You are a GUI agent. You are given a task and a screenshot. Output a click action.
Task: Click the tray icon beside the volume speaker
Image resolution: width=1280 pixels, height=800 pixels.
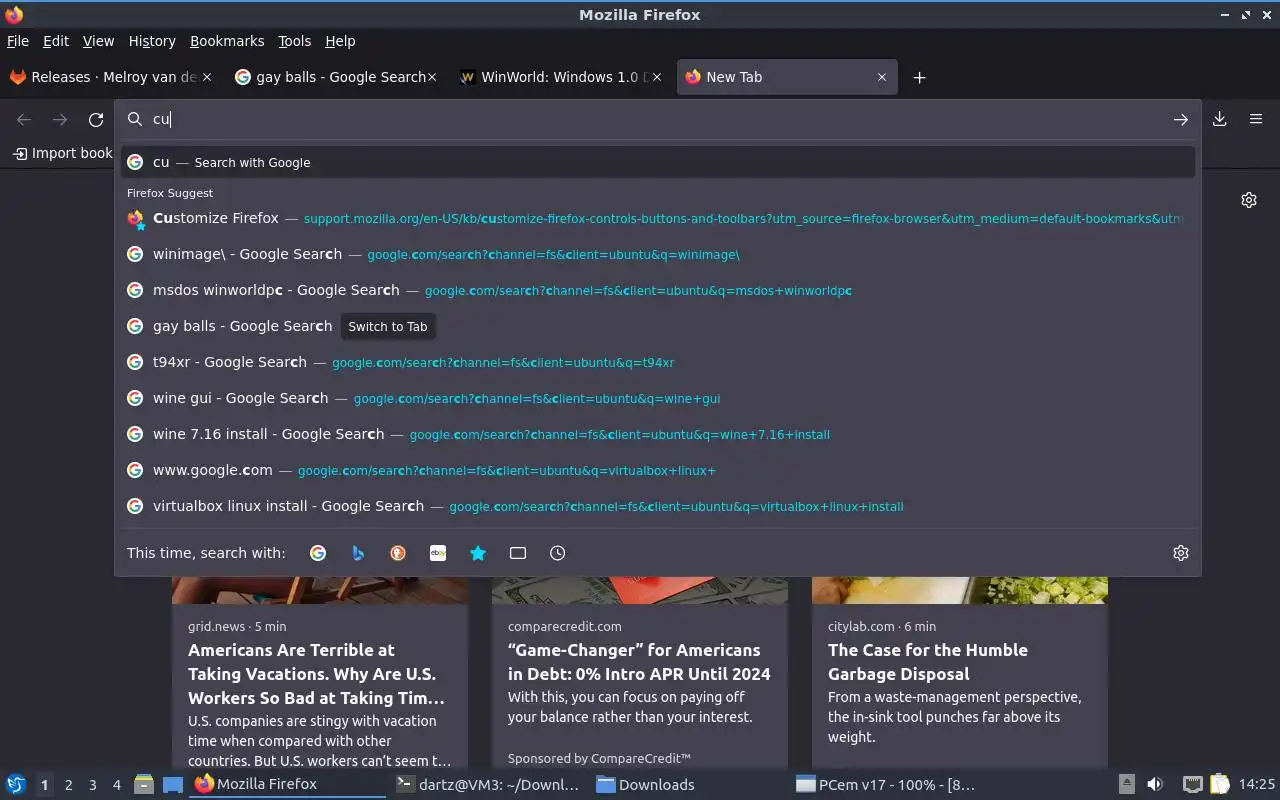(x=1126, y=785)
